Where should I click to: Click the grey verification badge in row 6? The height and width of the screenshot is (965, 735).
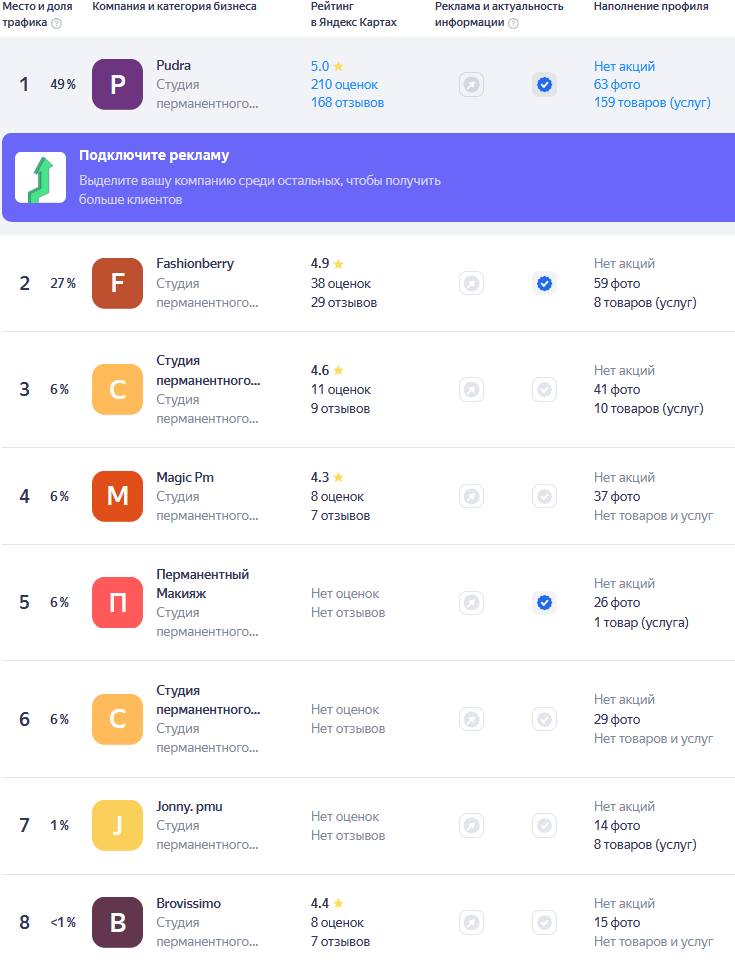pos(545,719)
